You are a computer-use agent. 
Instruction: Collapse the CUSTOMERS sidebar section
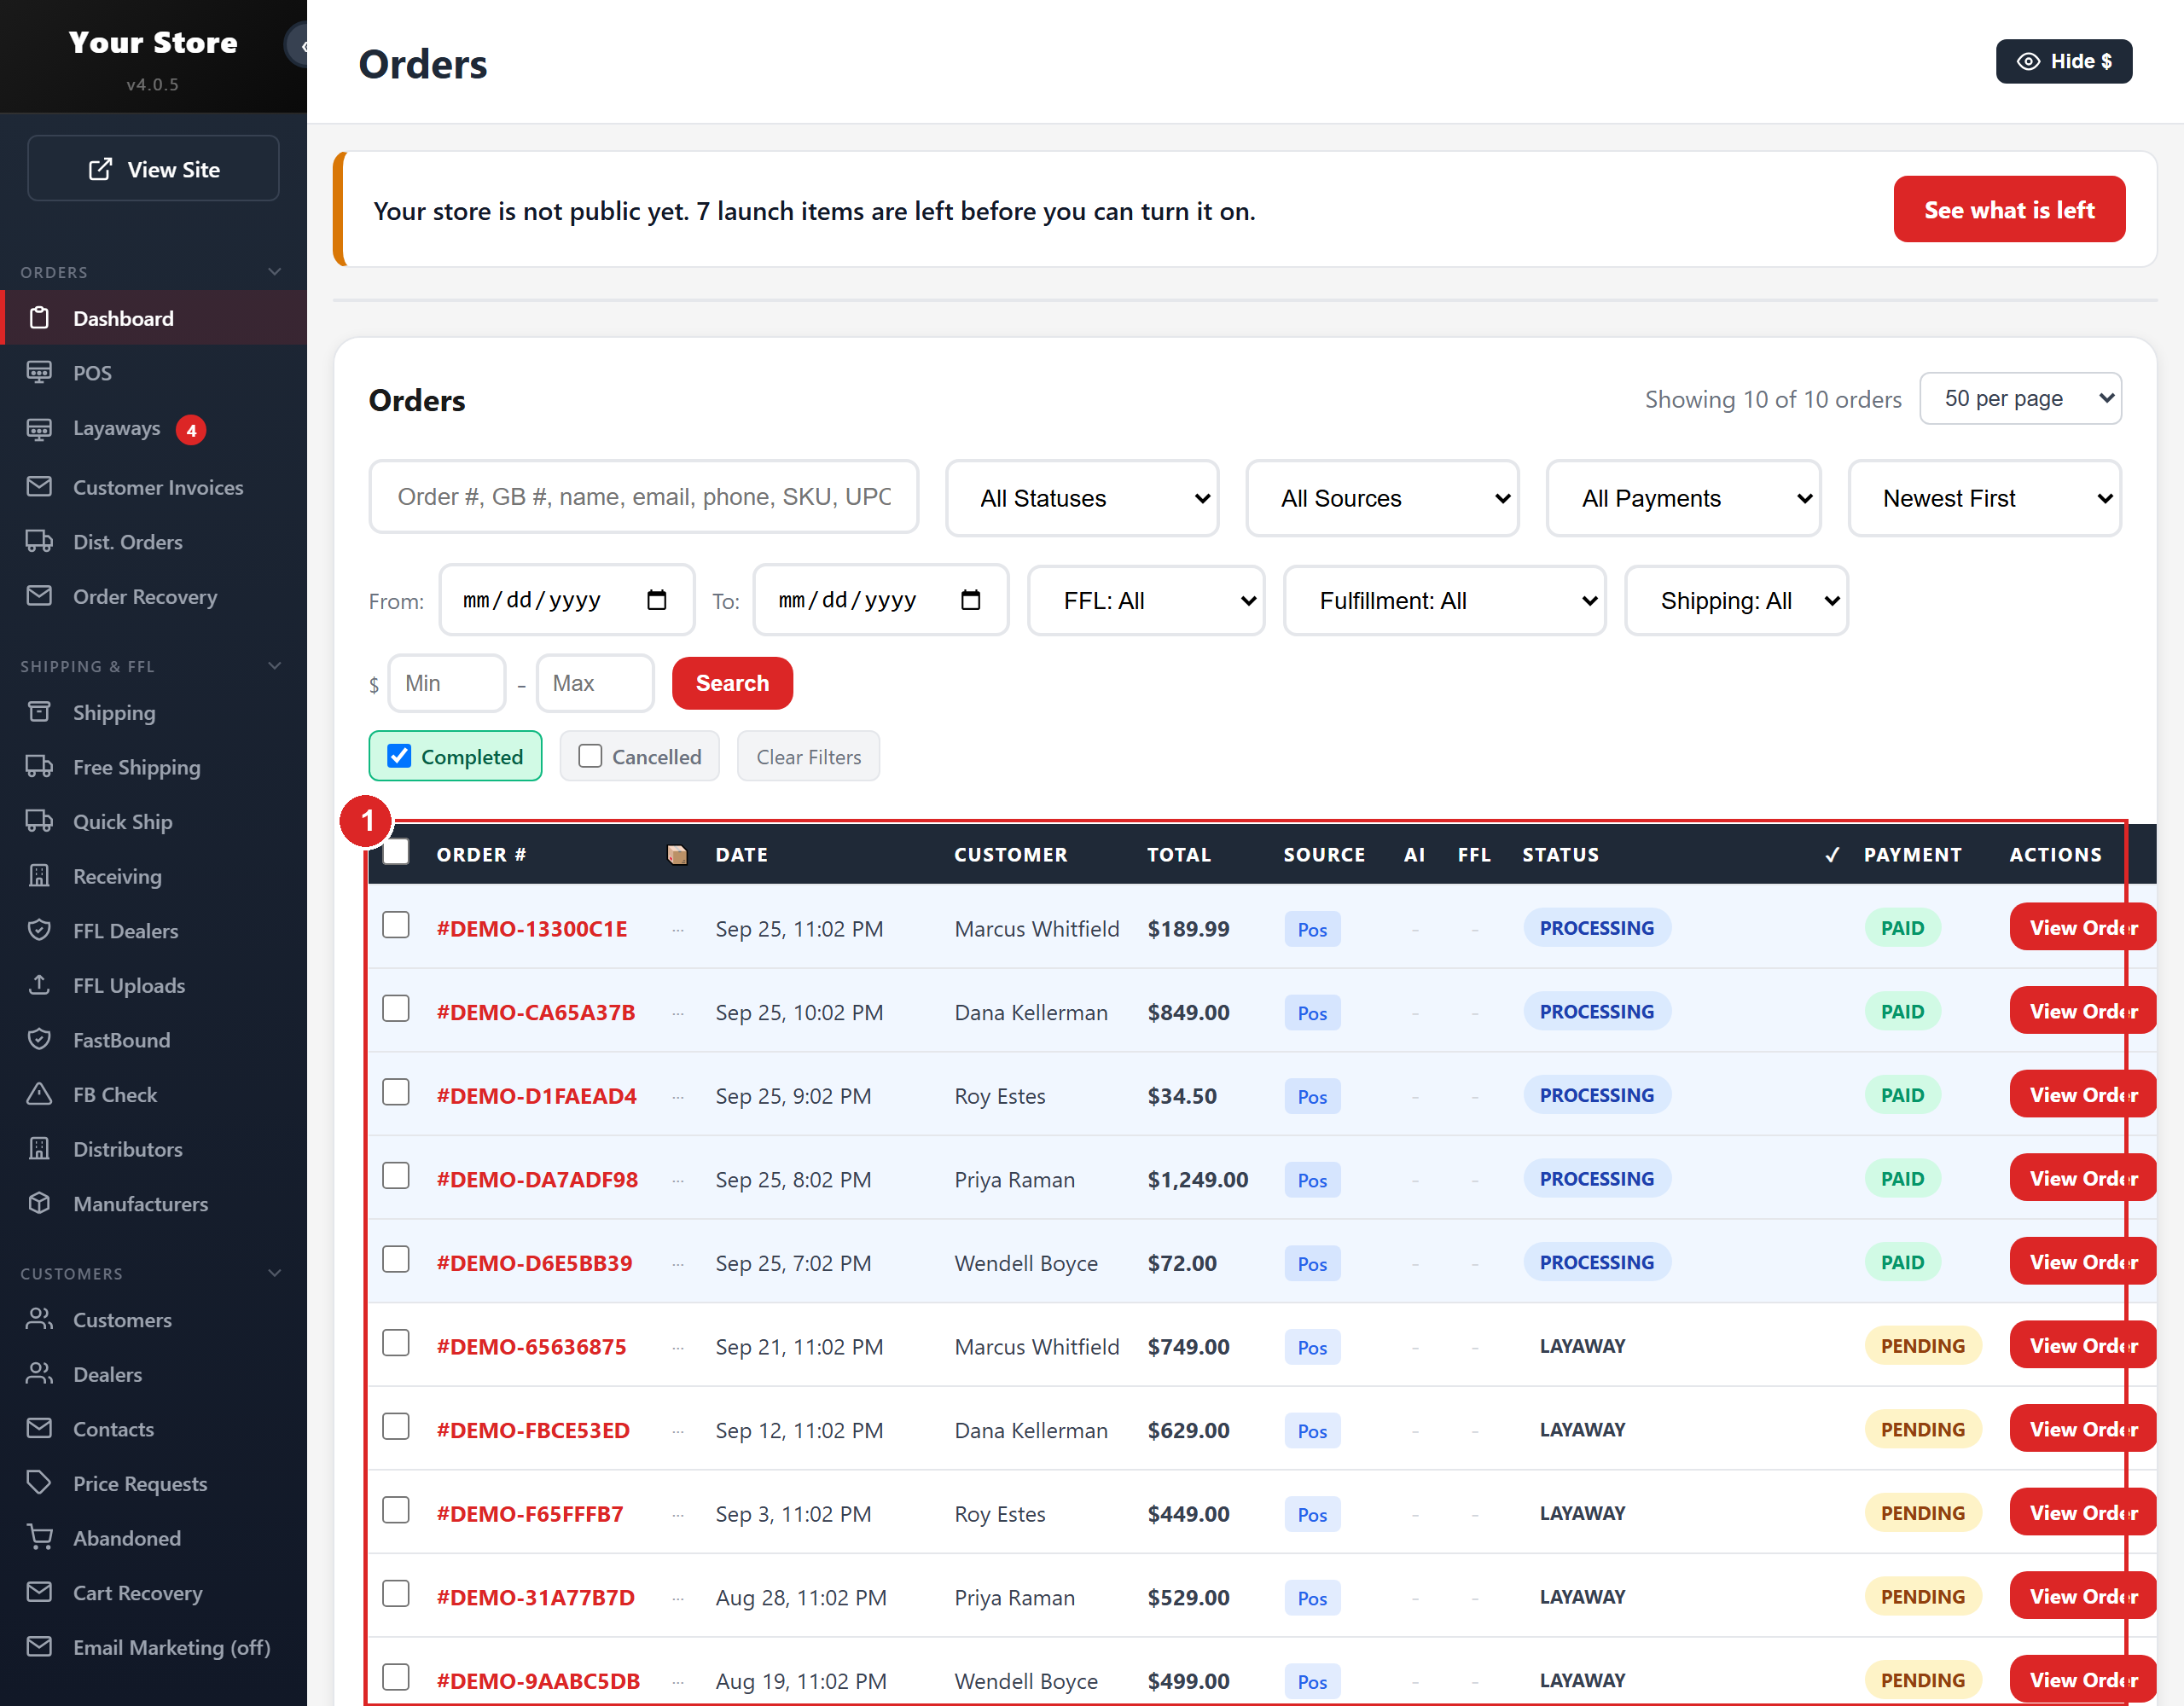click(x=275, y=1273)
